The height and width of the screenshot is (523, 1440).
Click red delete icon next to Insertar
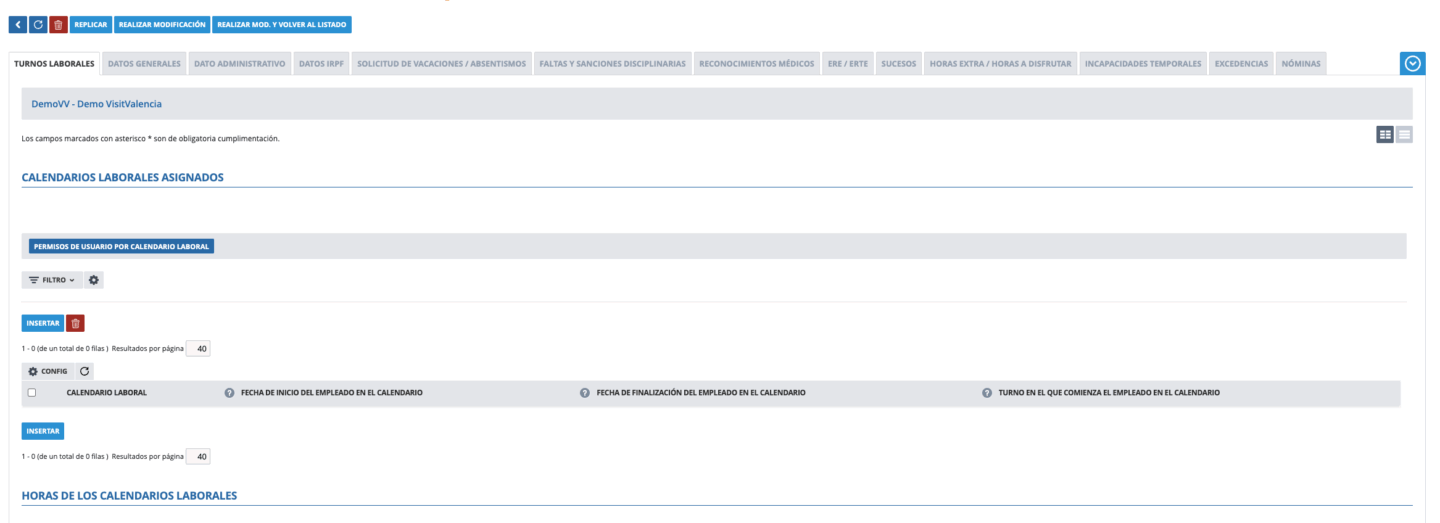pyautogui.click(x=76, y=323)
